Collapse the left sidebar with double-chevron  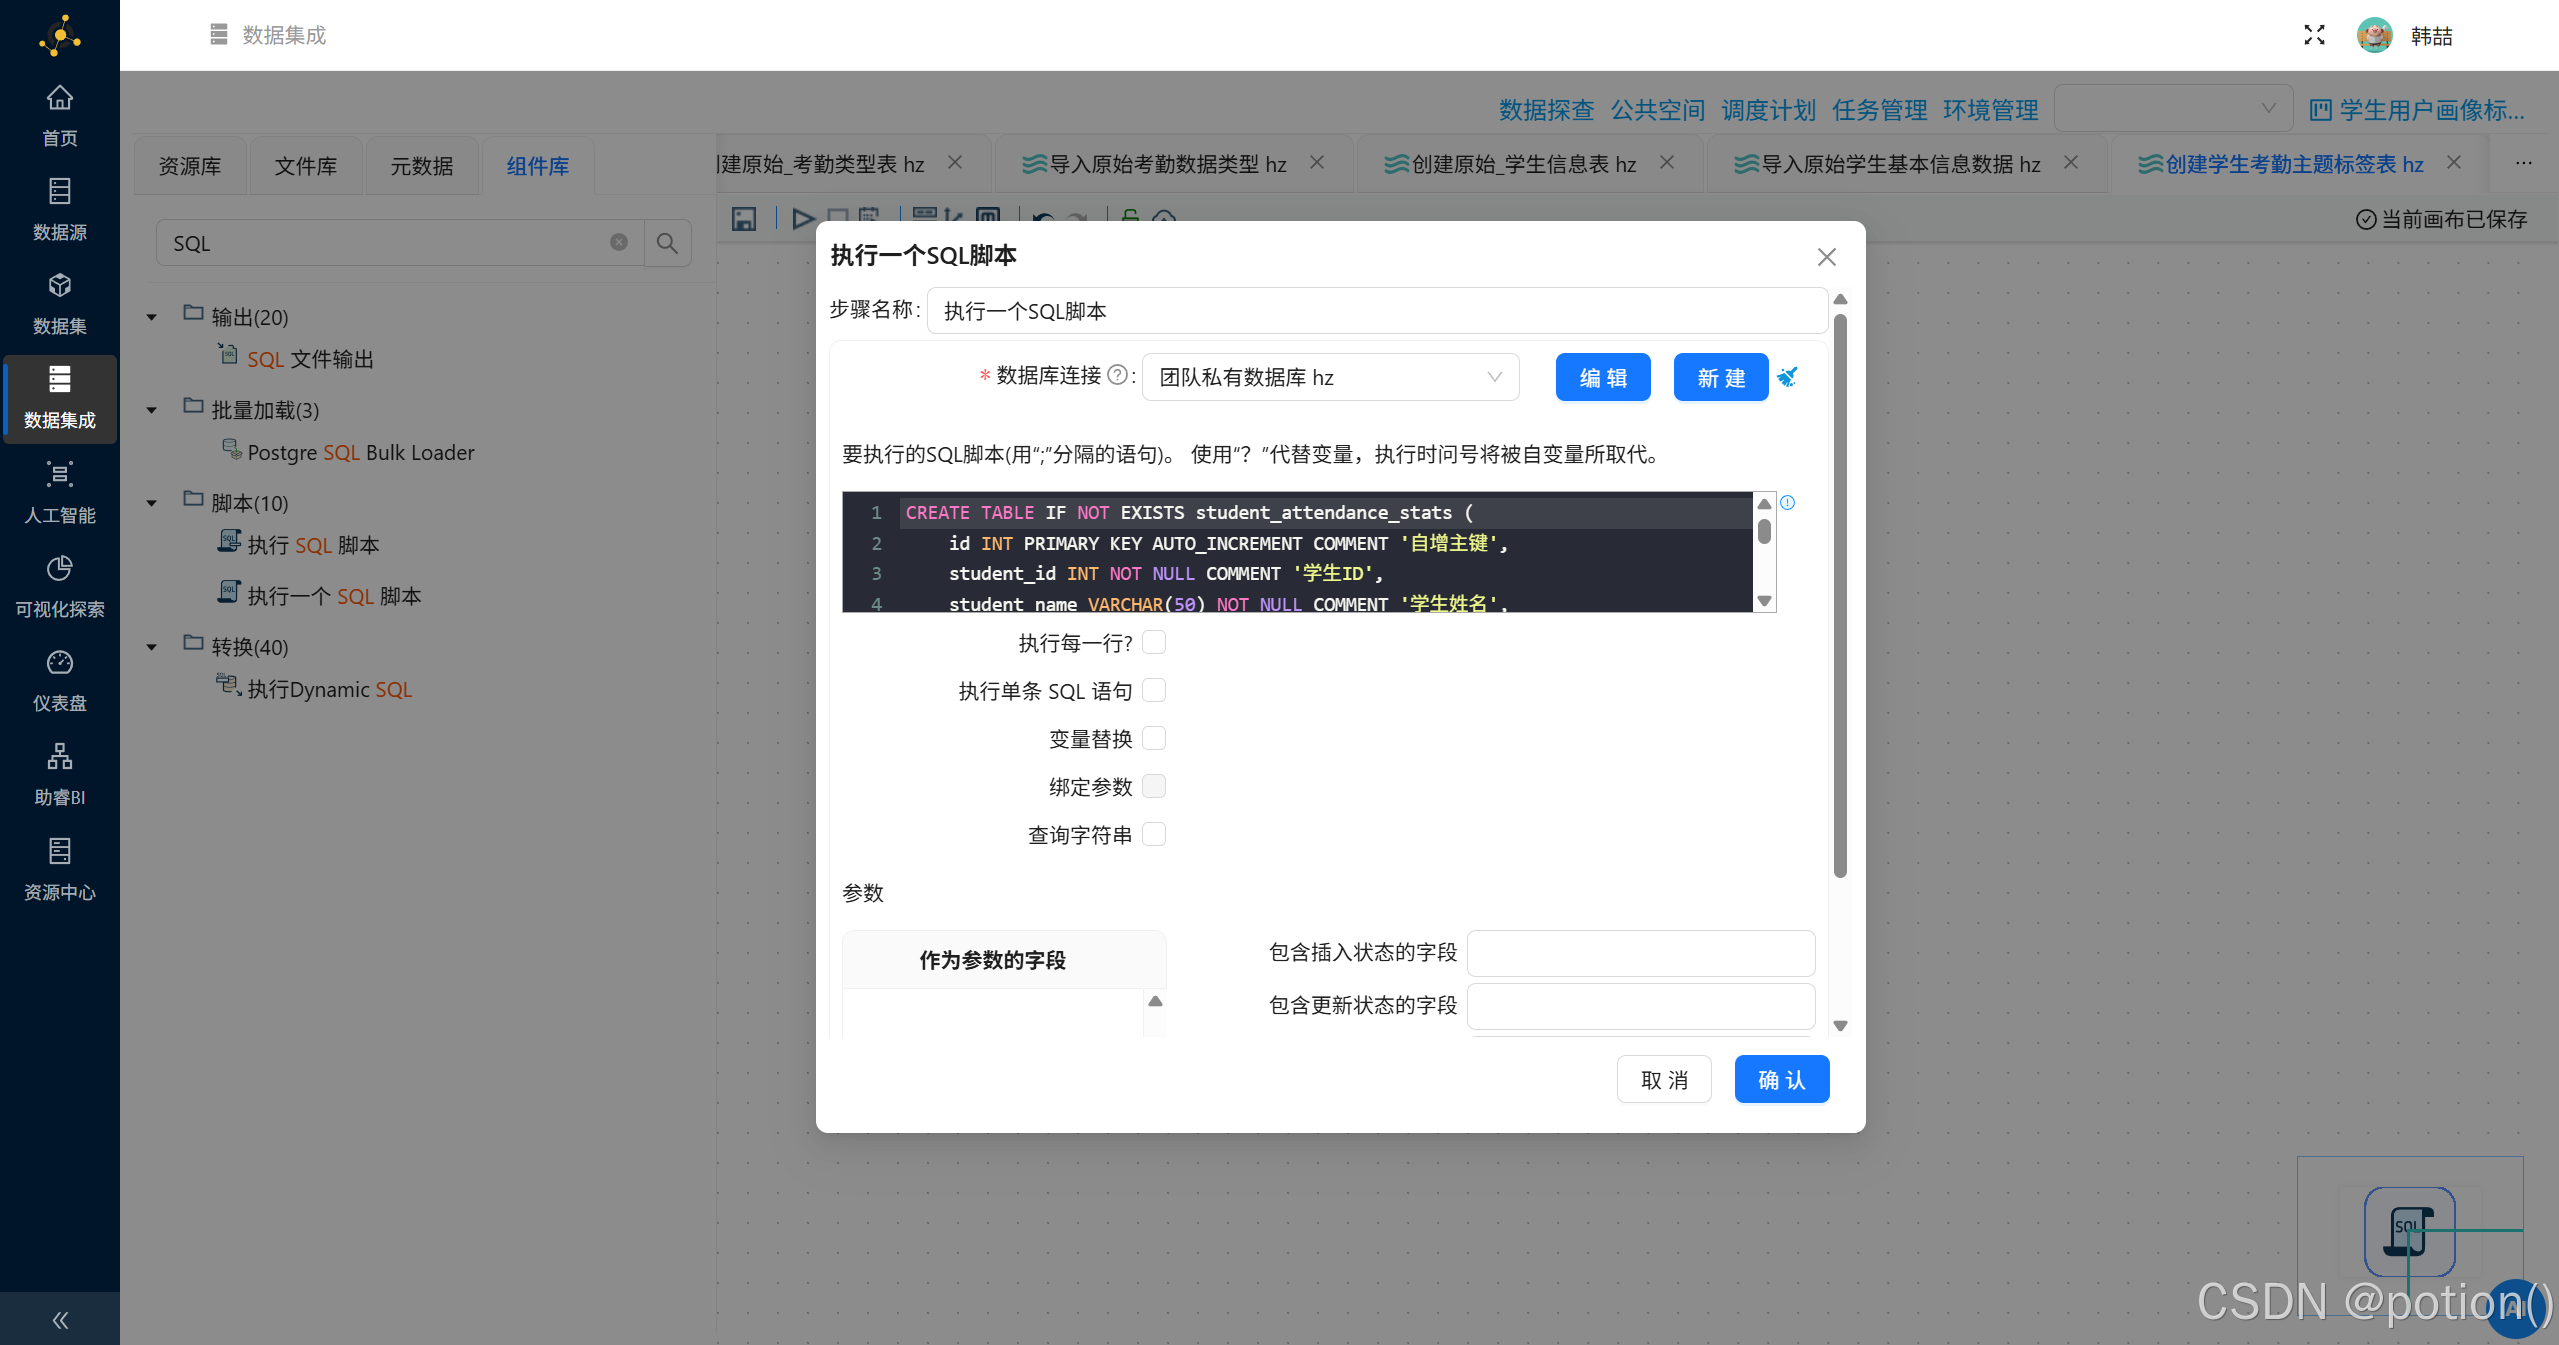click(60, 1320)
